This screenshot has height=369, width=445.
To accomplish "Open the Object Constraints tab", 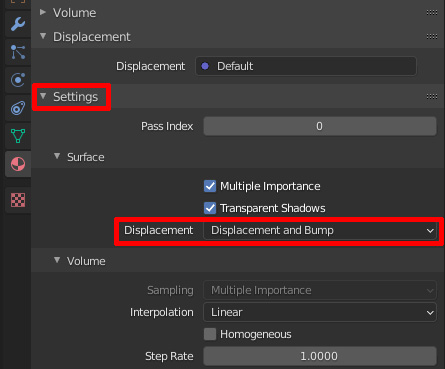I will [x=18, y=108].
